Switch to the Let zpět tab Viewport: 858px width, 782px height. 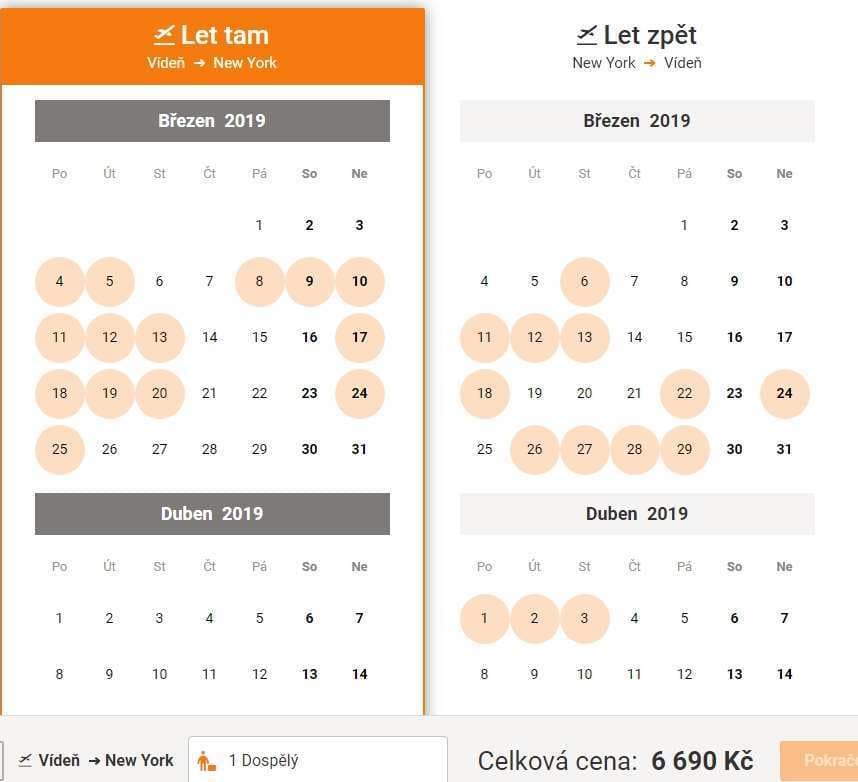(637, 47)
